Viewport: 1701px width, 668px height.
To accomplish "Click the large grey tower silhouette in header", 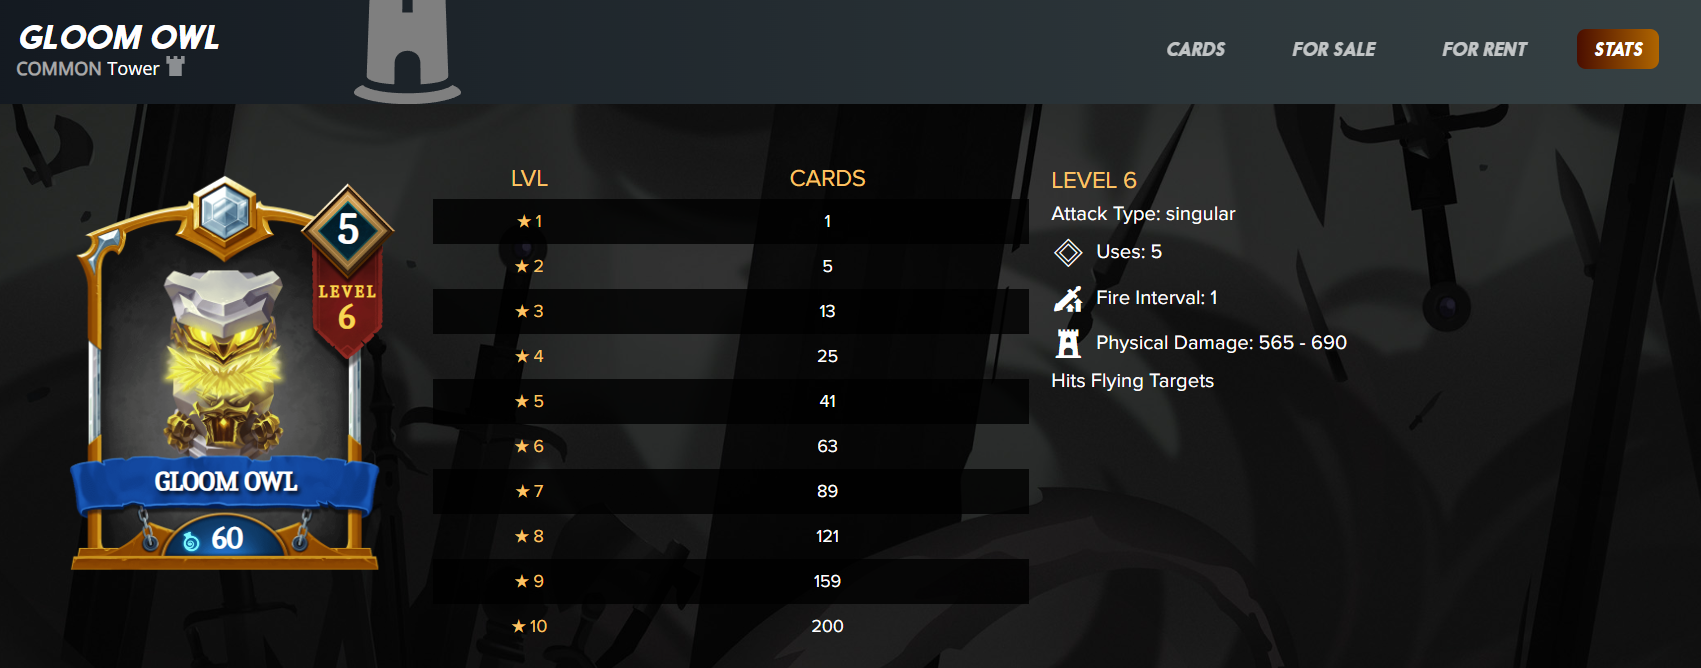I will tap(407, 52).
